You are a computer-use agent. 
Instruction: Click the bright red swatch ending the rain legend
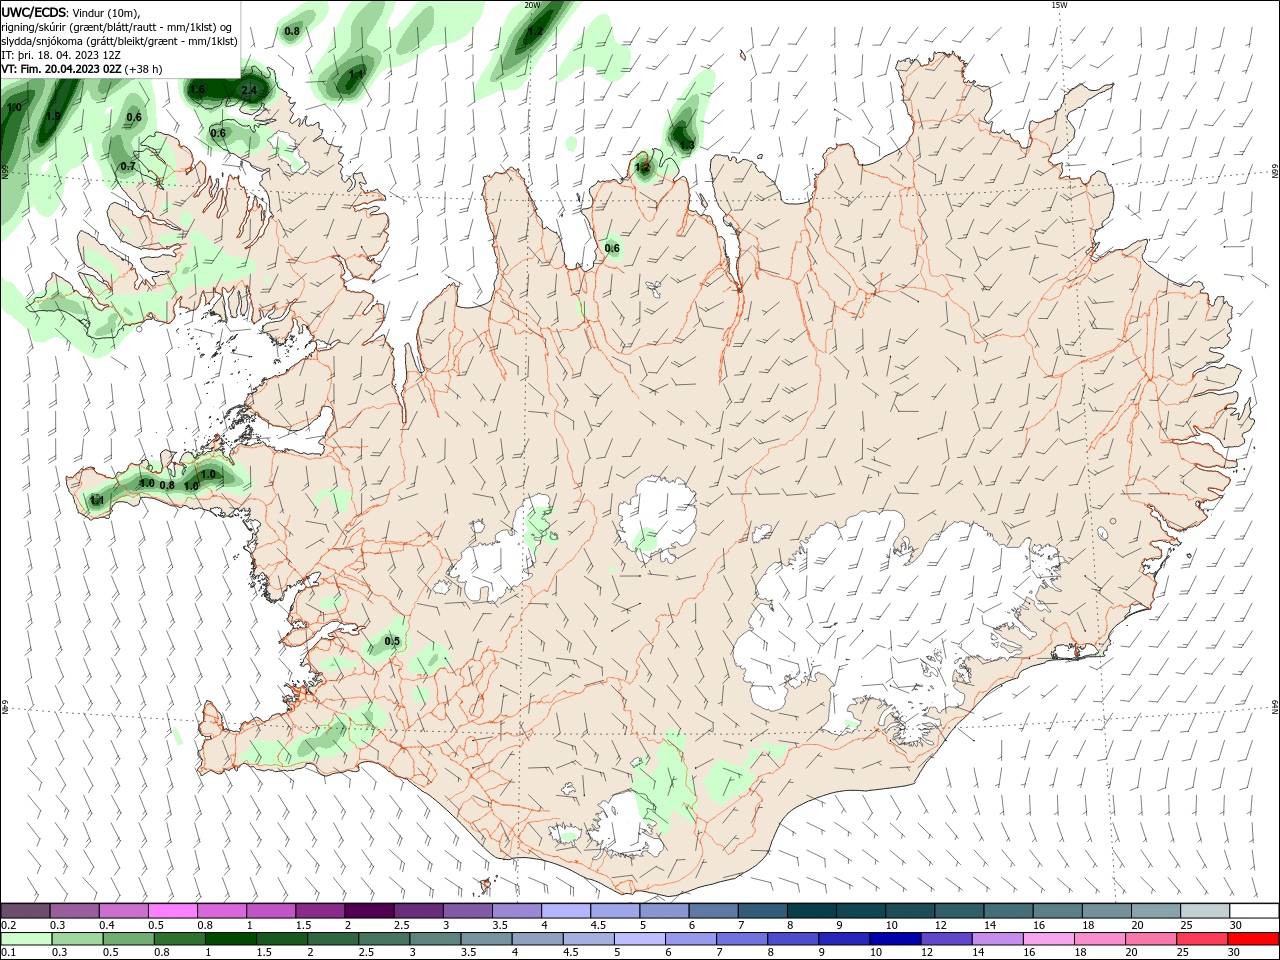pos(1254,939)
